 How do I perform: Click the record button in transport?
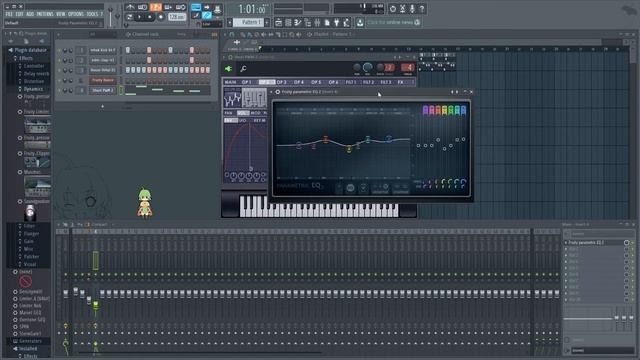160,17
